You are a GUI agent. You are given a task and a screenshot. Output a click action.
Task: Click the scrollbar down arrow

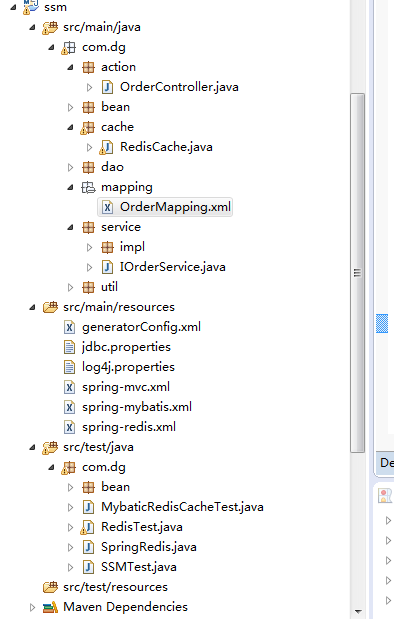tap(358, 611)
